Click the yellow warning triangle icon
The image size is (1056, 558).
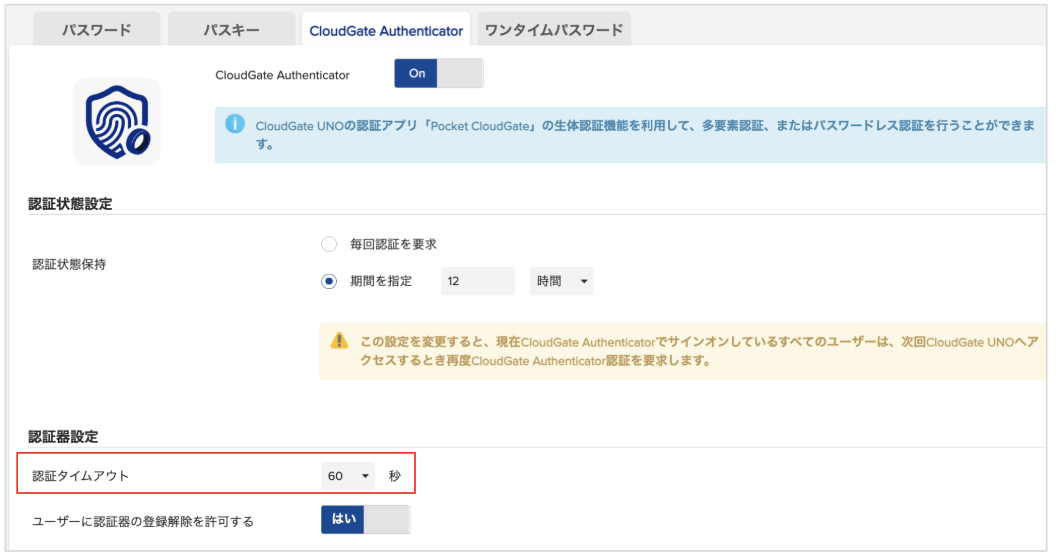(339, 341)
